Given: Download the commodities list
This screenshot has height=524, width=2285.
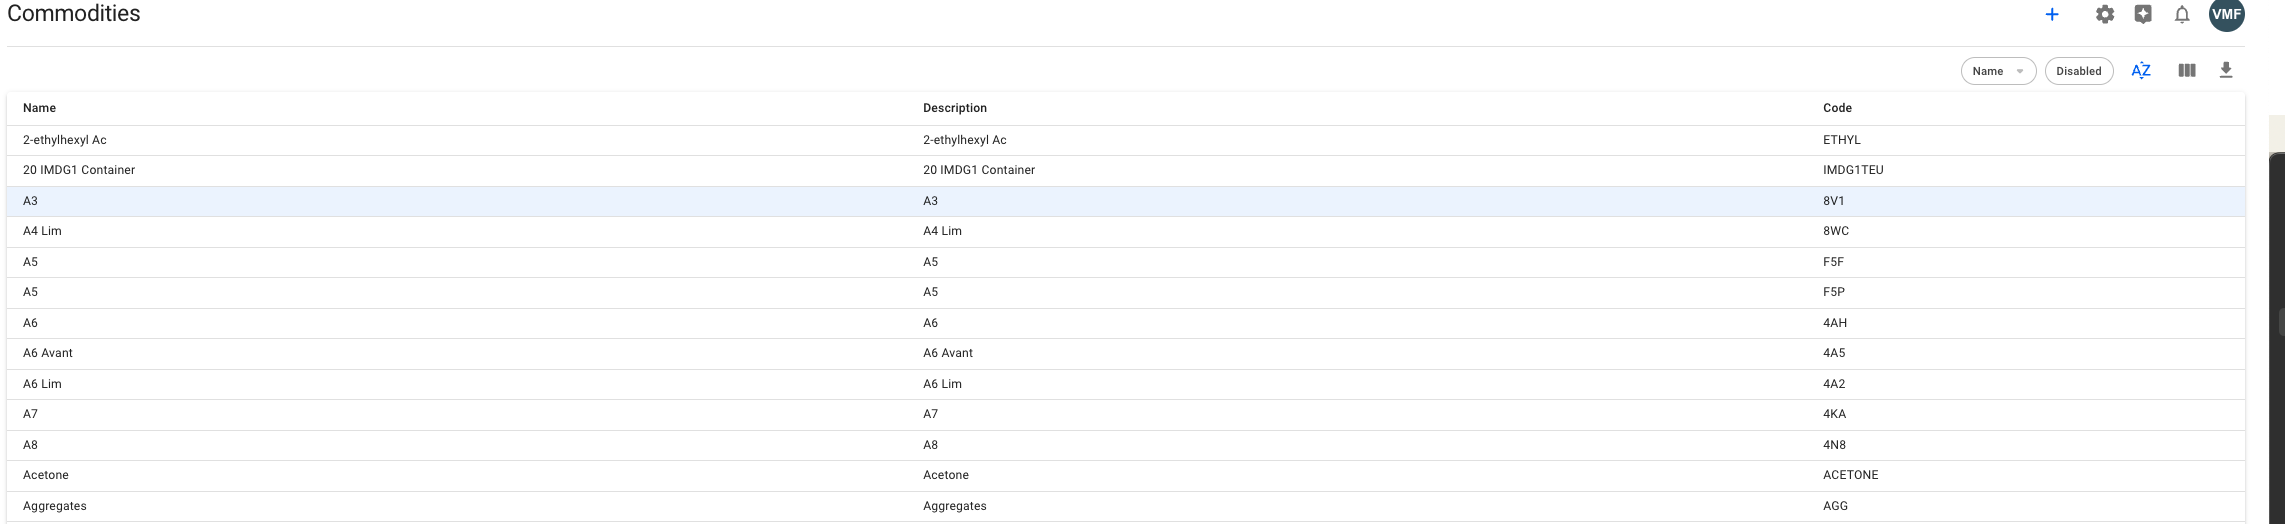Looking at the screenshot, I should pyautogui.click(x=2226, y=71).
